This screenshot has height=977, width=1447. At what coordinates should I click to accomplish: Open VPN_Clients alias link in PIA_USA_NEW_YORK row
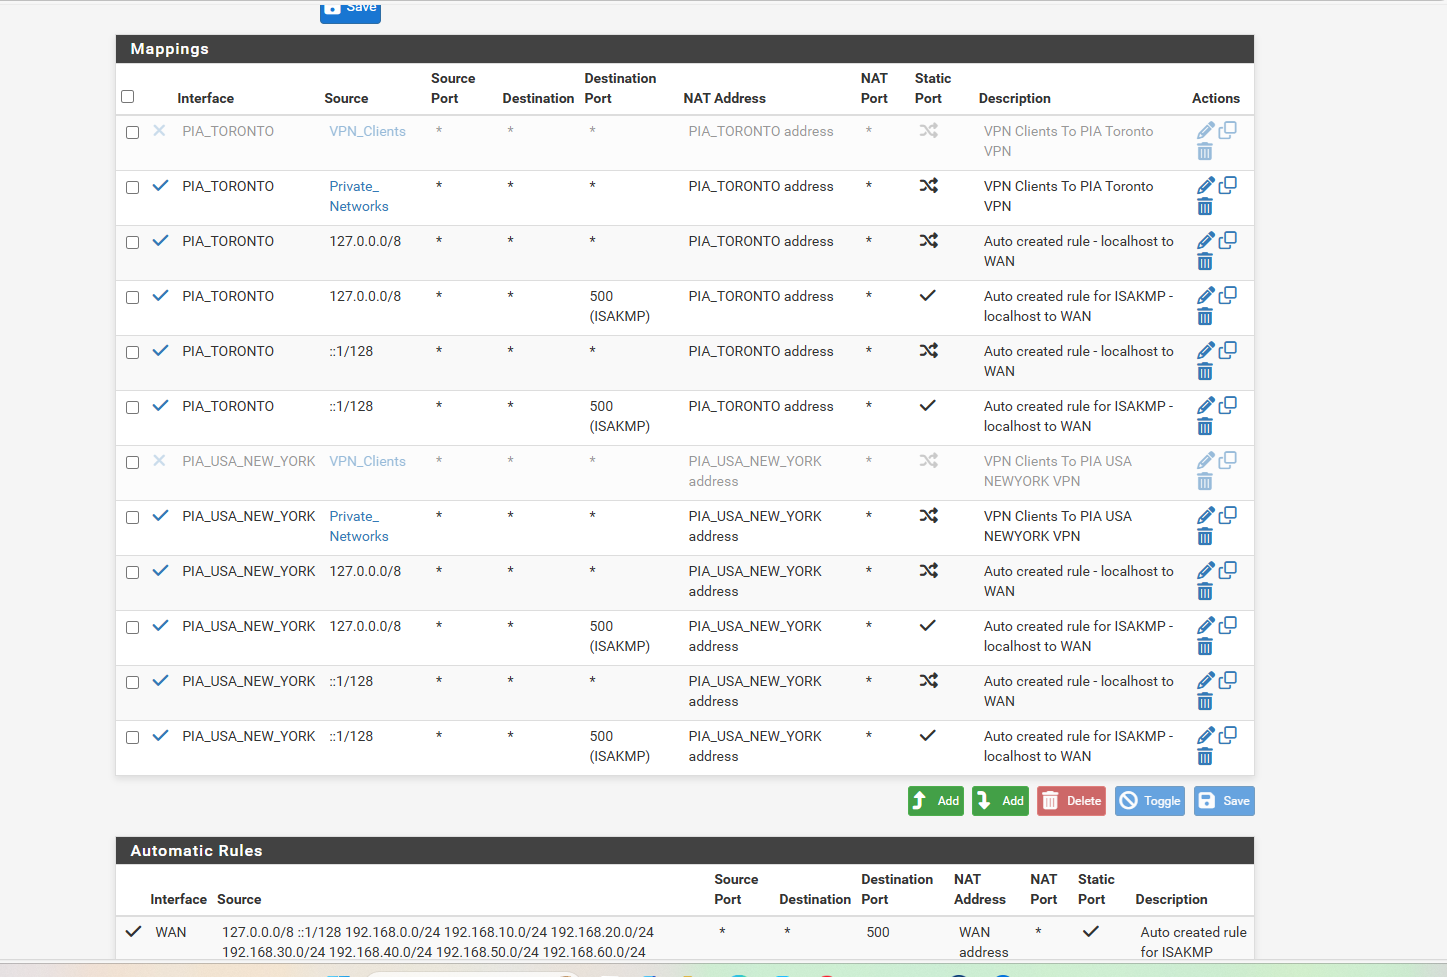coord(367,461)
